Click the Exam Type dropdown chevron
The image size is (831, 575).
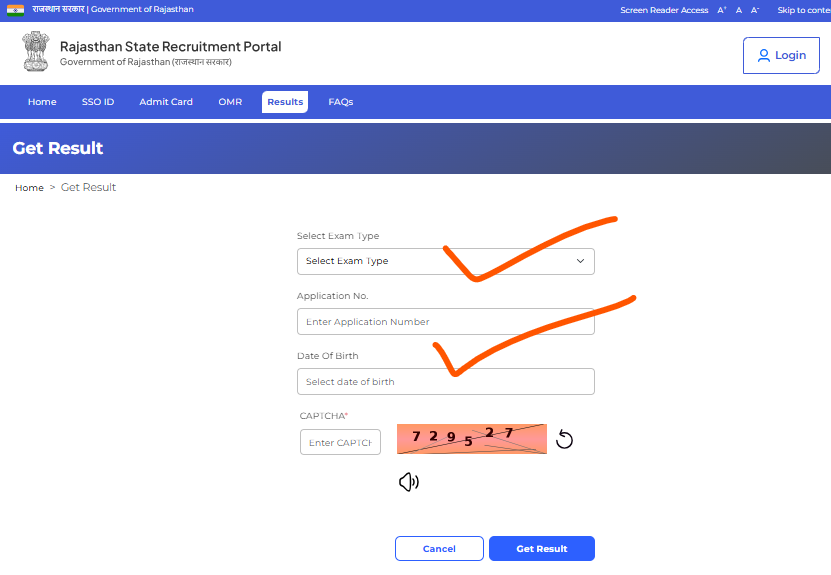[x=580, y=261]
